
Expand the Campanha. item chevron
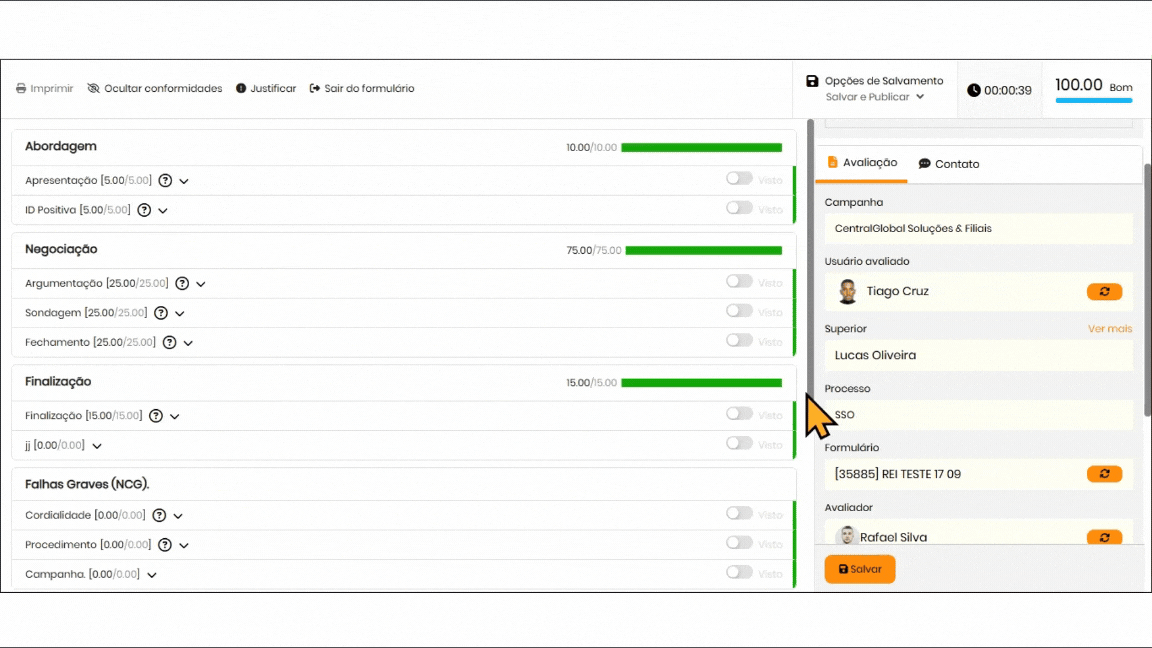pyautogui.click(x=152, y=575)
